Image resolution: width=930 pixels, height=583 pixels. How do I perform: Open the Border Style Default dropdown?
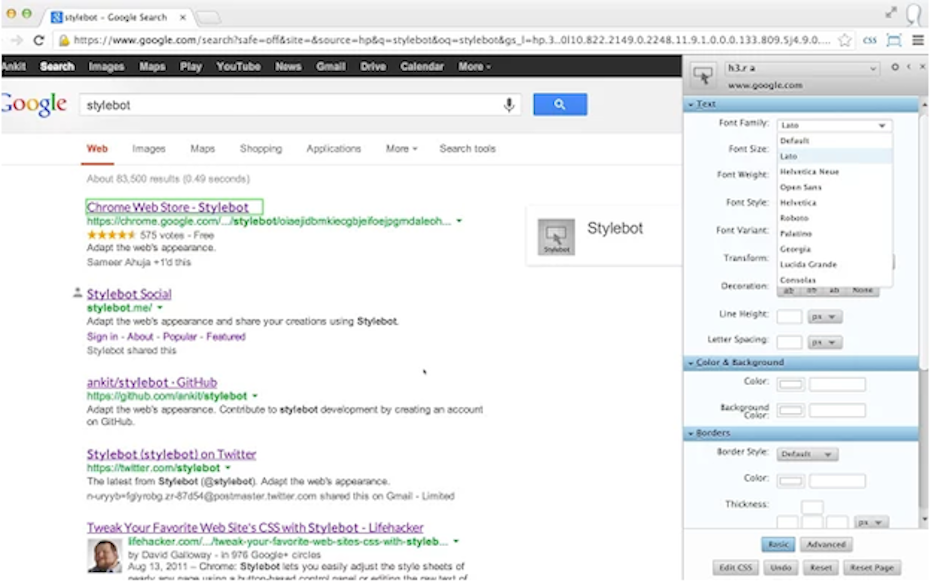point(807,454)
